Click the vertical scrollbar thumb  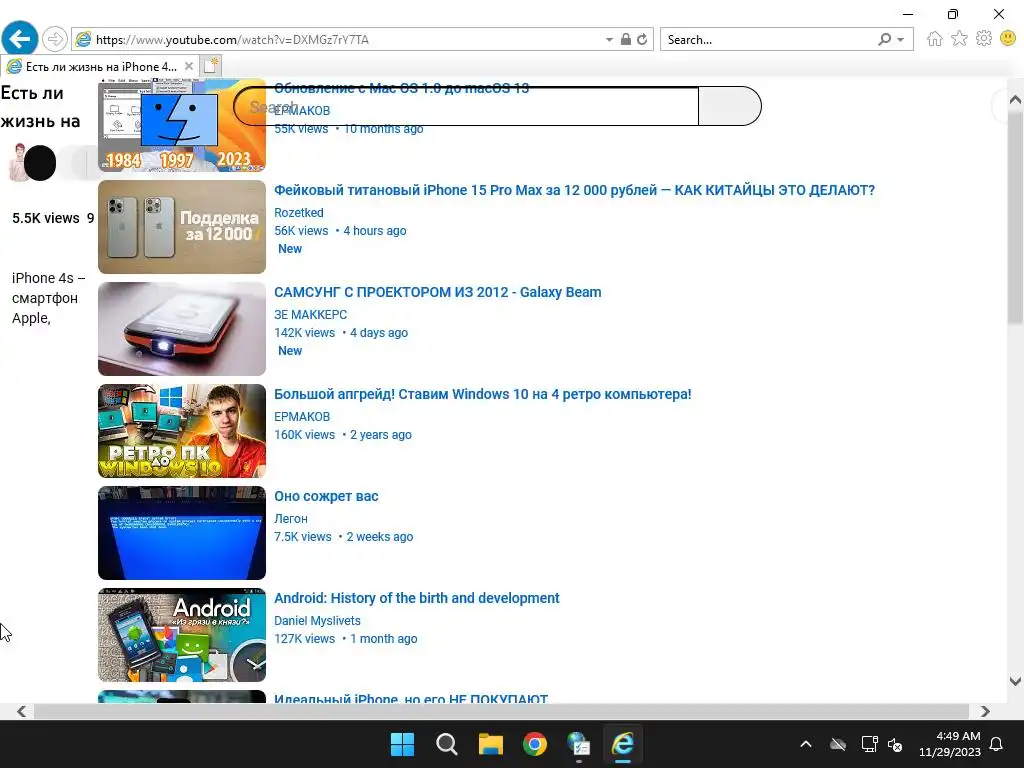(x=1015, y=217)
